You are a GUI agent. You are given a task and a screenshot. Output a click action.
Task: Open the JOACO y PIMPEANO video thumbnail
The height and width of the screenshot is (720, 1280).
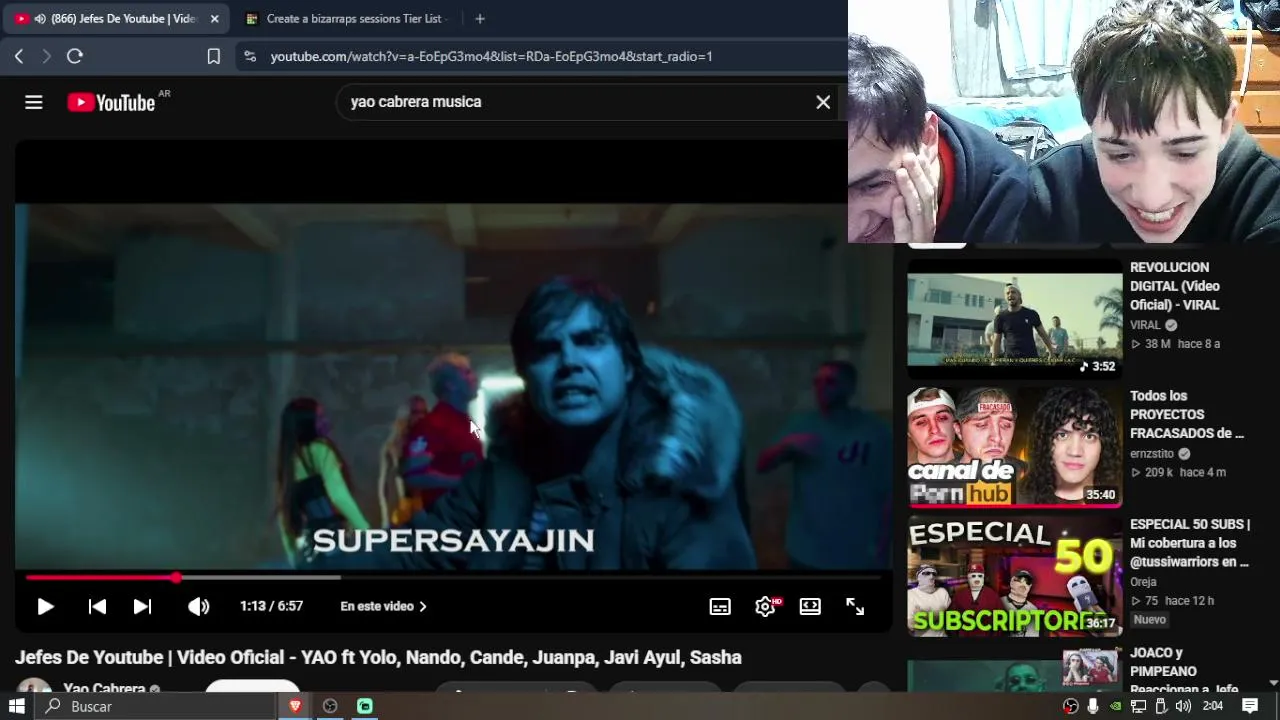pos(1015,668)
